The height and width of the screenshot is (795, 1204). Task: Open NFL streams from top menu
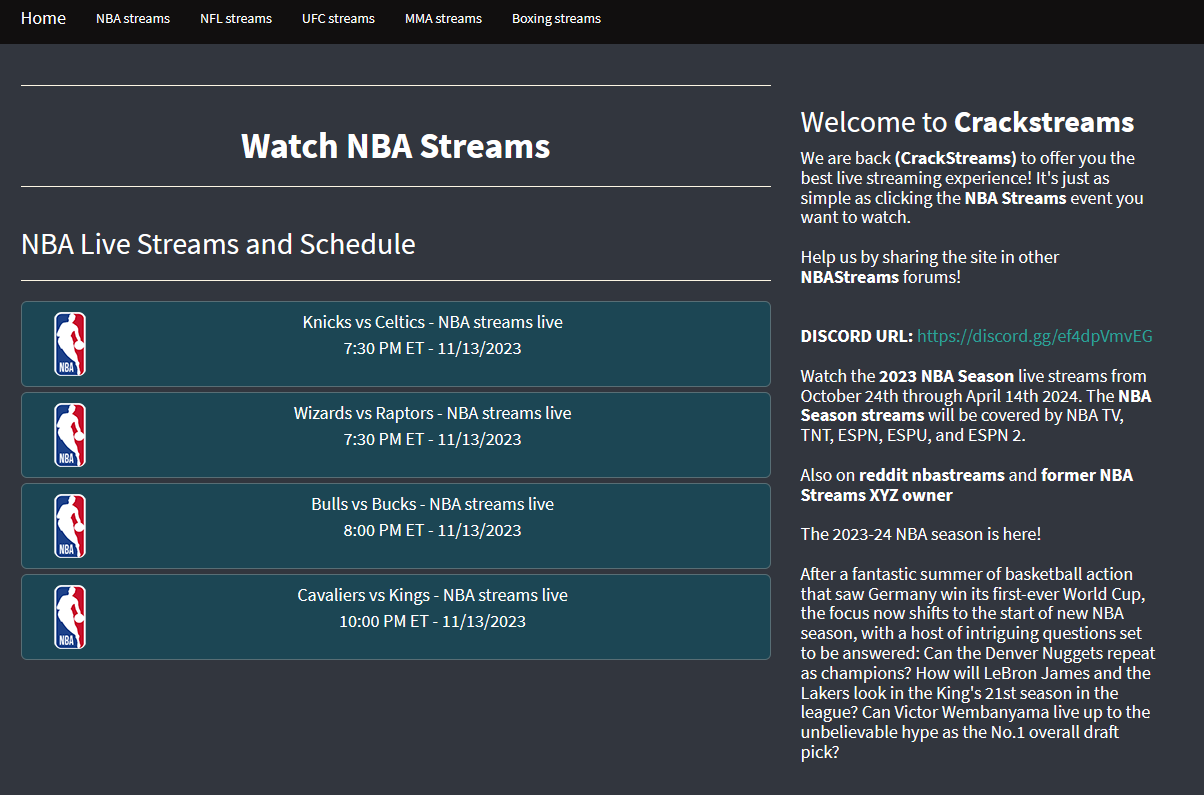tap(236, 19)
